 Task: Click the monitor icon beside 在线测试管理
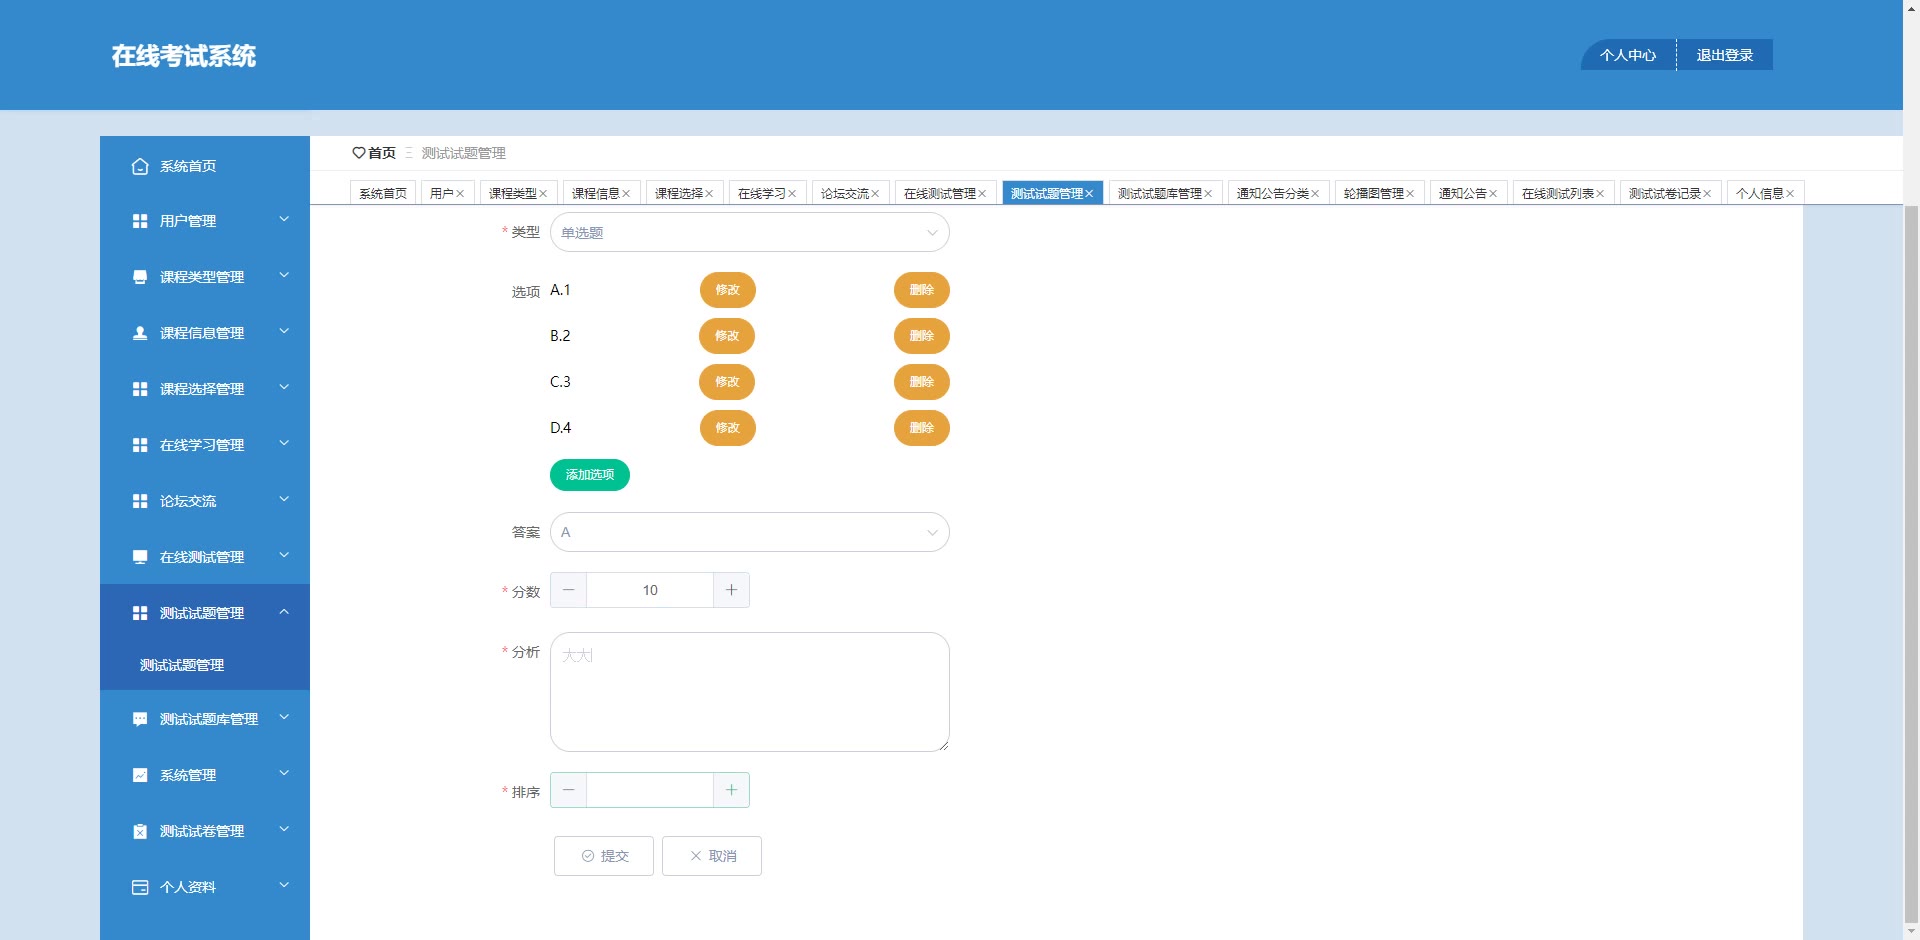pyautogui.click(x=140, y=557)
